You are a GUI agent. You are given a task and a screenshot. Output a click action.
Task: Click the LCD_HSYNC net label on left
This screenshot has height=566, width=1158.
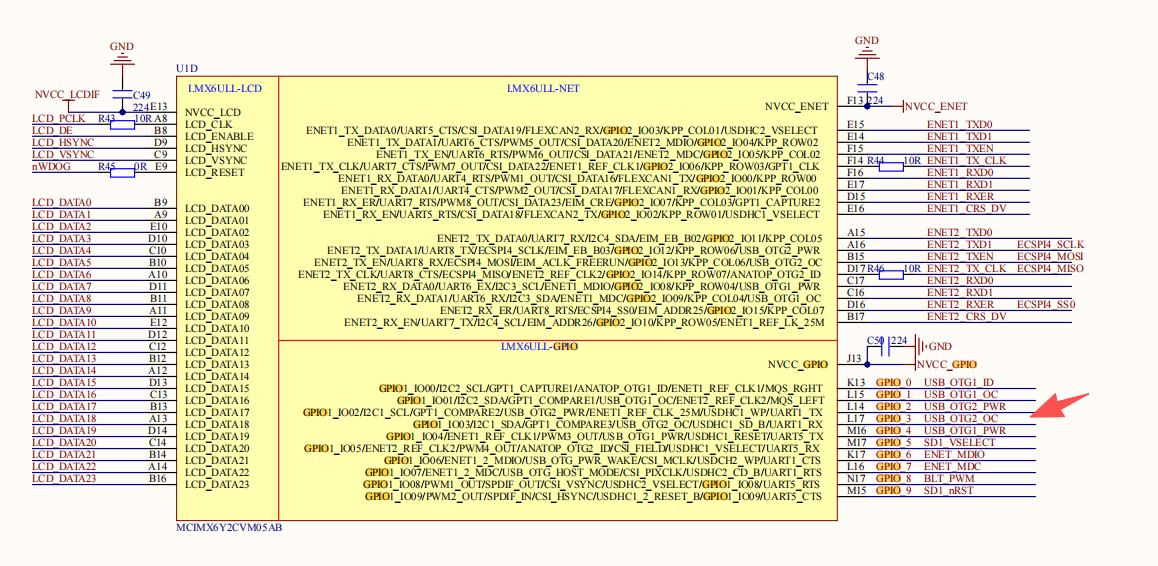(63, 143)
